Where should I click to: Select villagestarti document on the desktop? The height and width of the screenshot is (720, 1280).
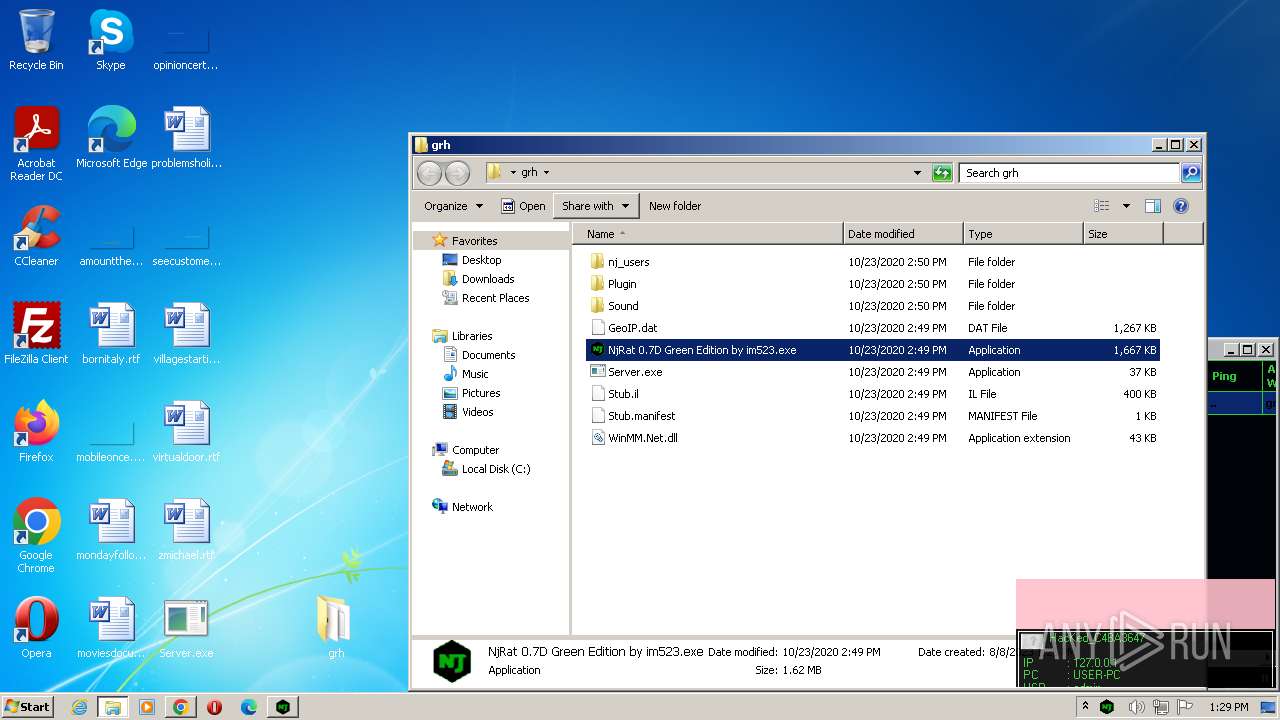coord(186,334)
